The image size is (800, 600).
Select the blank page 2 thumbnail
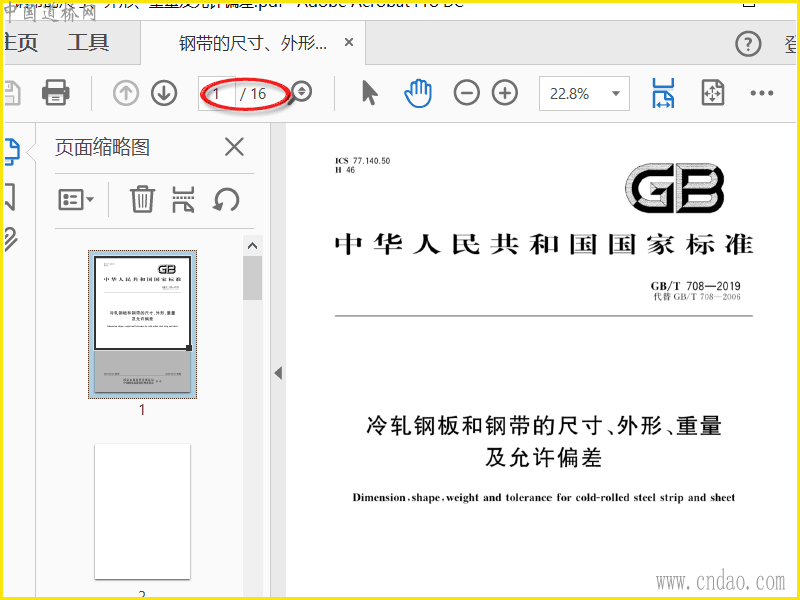tap(142, 511)
